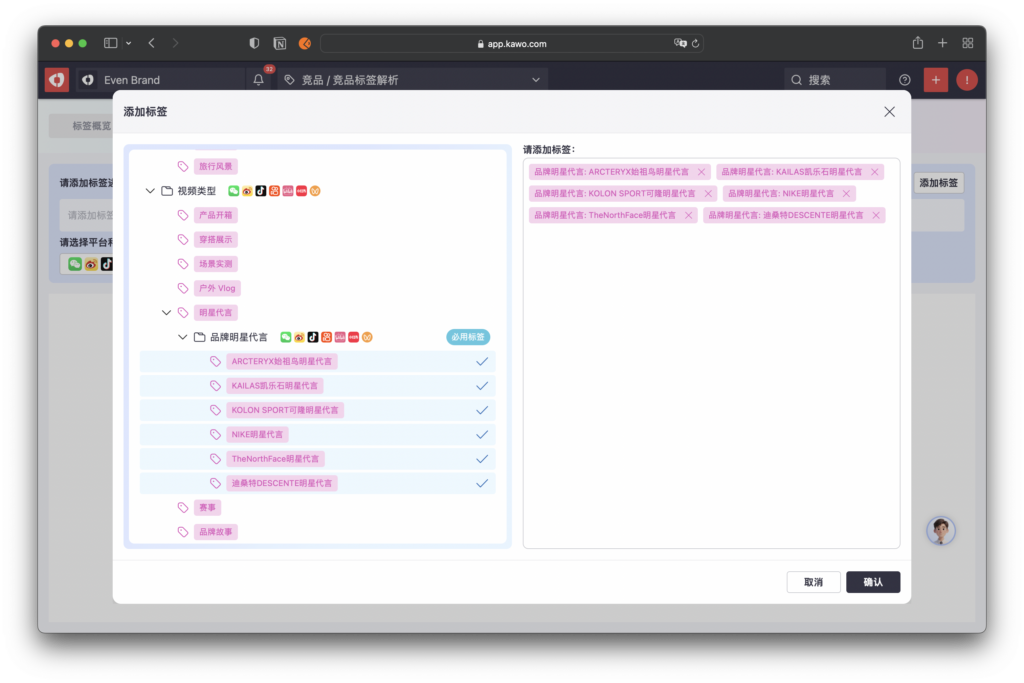The height and width of the screenshot is (683, 1024).
Task: Click Safari share icon
Action: point(917,43)
